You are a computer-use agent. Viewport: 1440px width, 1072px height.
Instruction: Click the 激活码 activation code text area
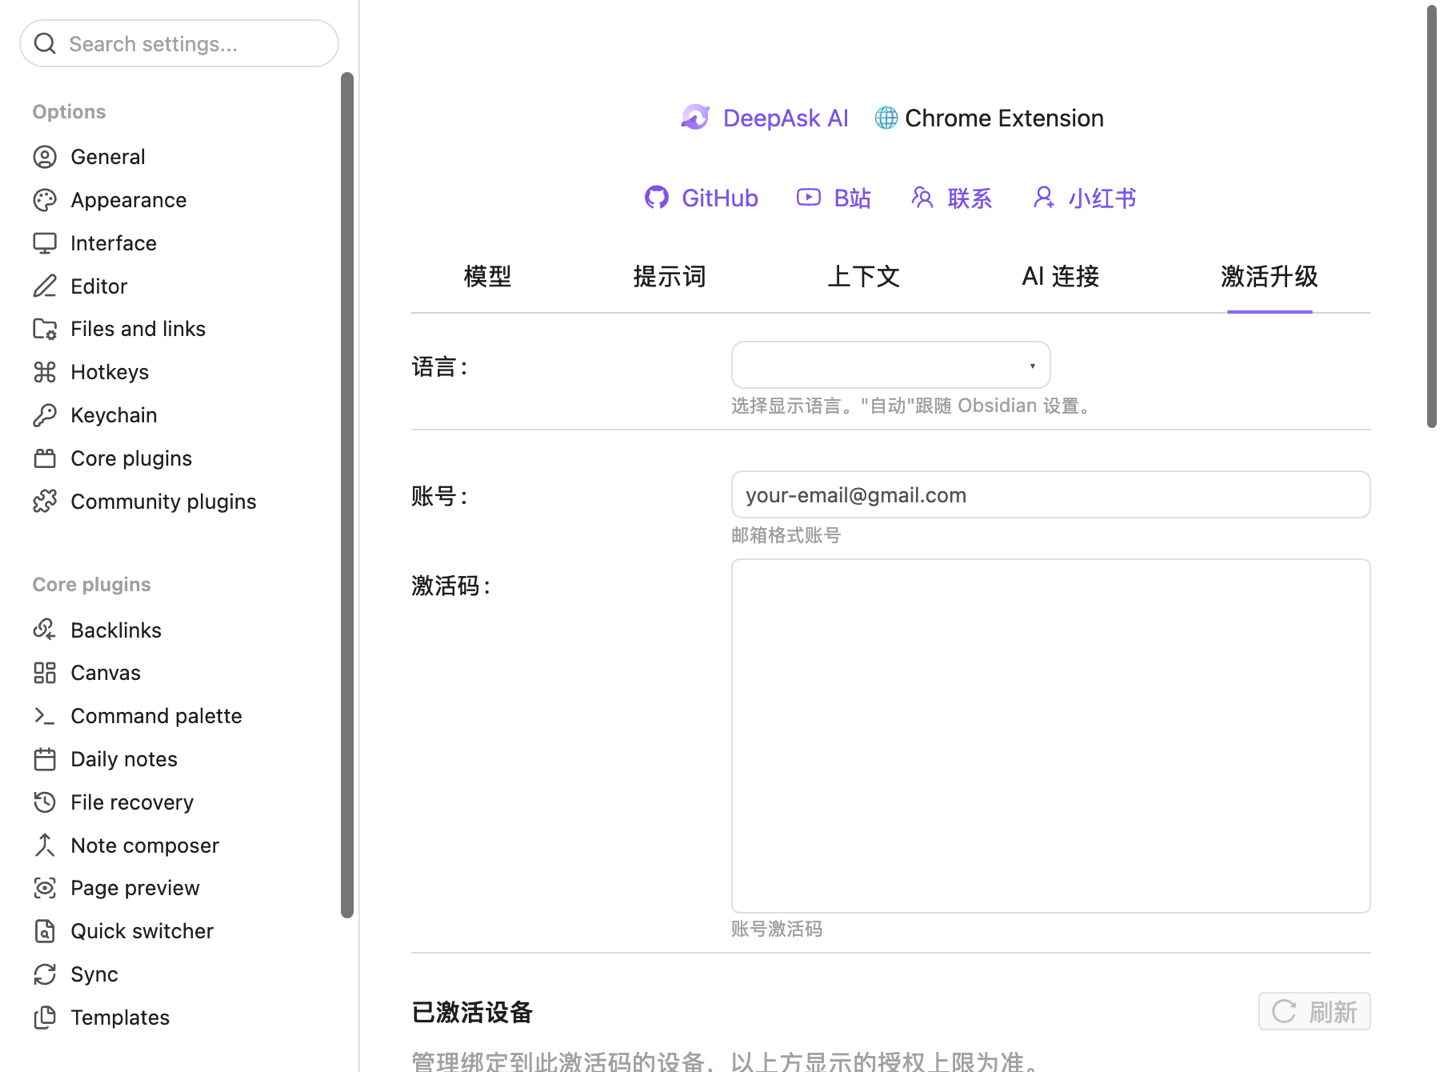(x=1051, y=736)
